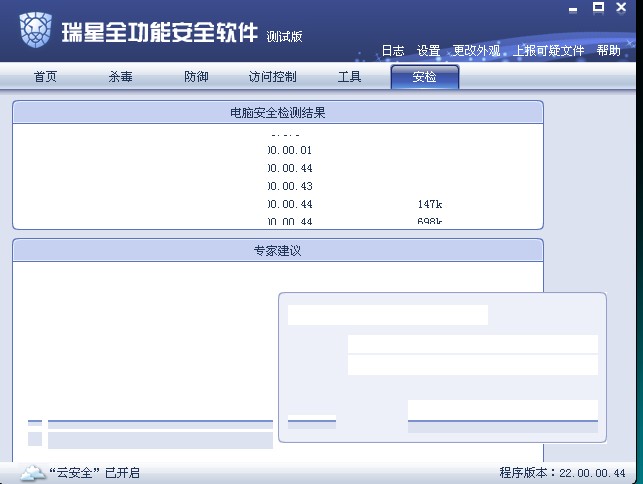Select the 00.00.43 version entry
643x484 pixels.
[290, 186]
